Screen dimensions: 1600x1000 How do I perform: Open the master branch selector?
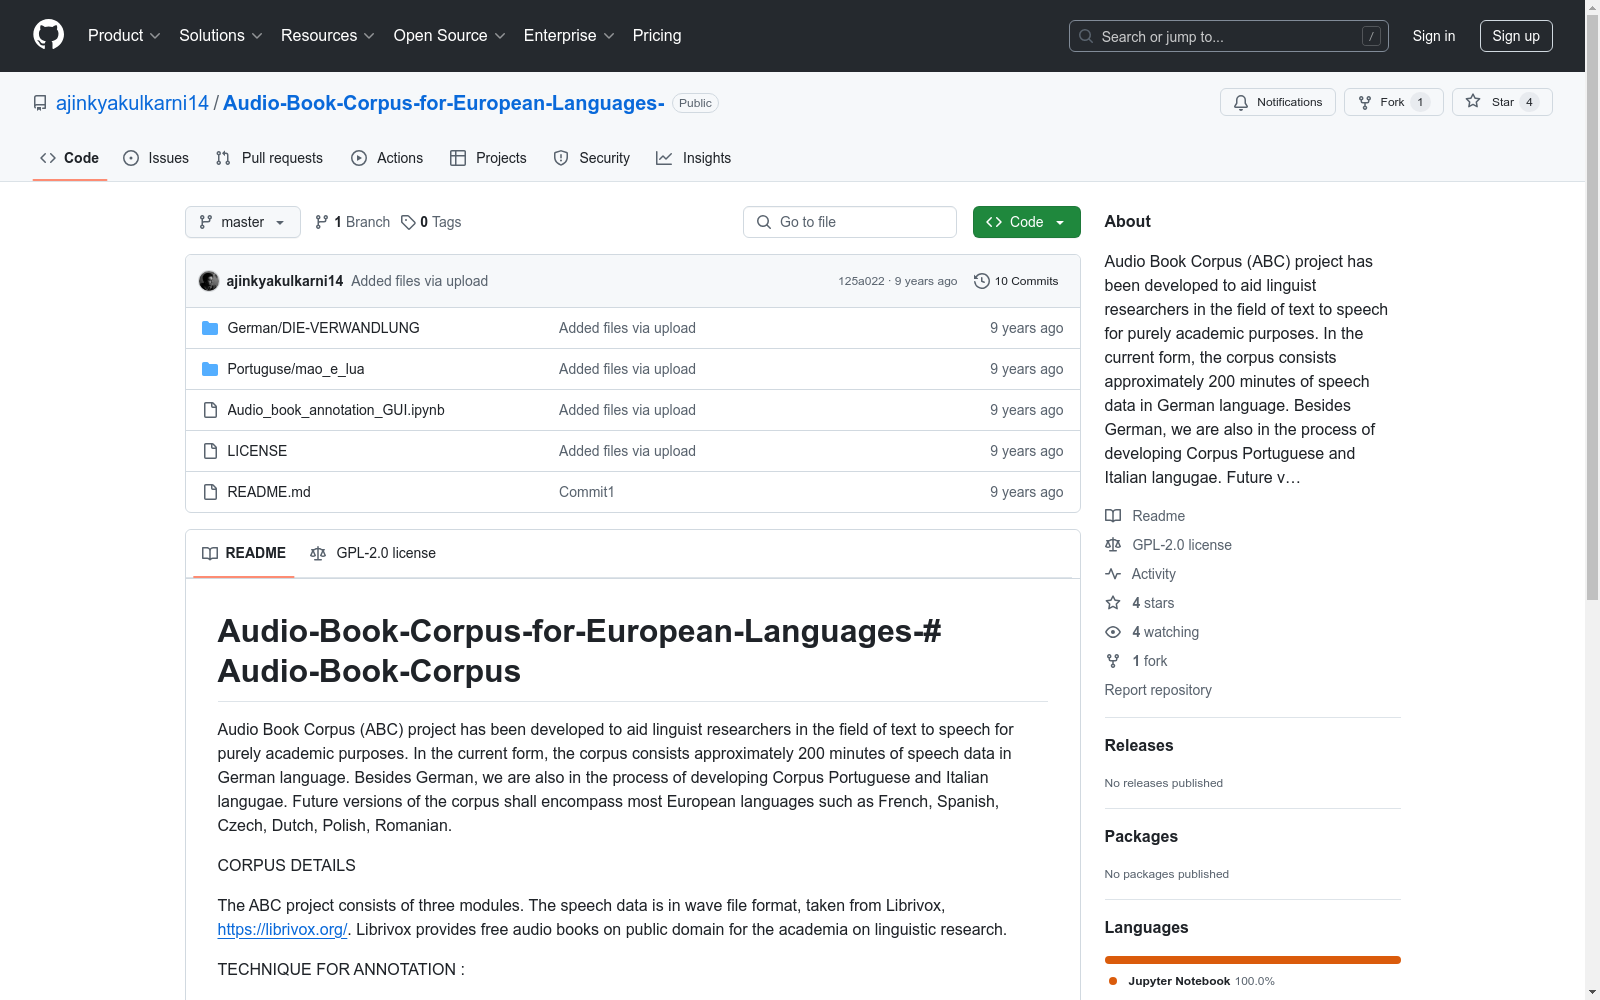(243, 222)
